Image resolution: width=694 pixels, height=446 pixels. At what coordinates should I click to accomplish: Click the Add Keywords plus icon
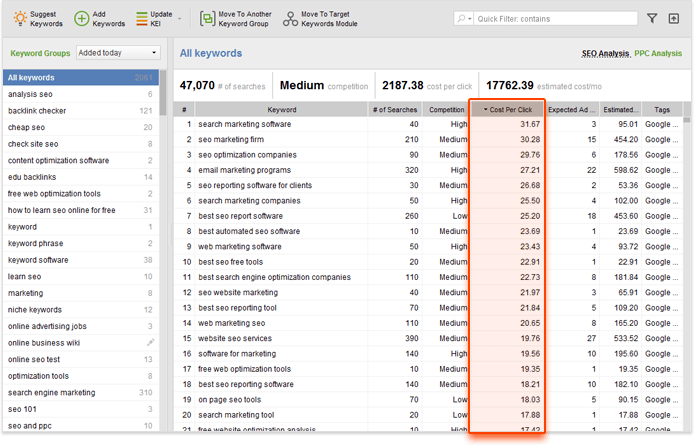[x=81, y=19]
